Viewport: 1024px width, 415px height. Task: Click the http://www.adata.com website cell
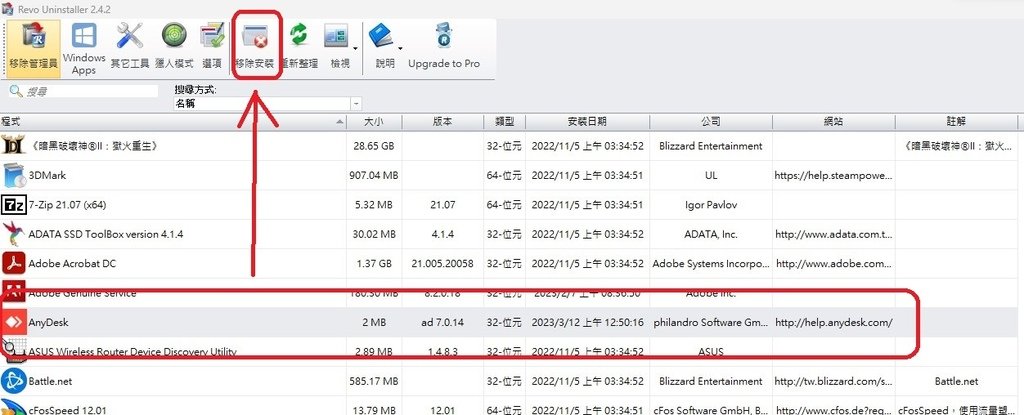tap(833, 234)
